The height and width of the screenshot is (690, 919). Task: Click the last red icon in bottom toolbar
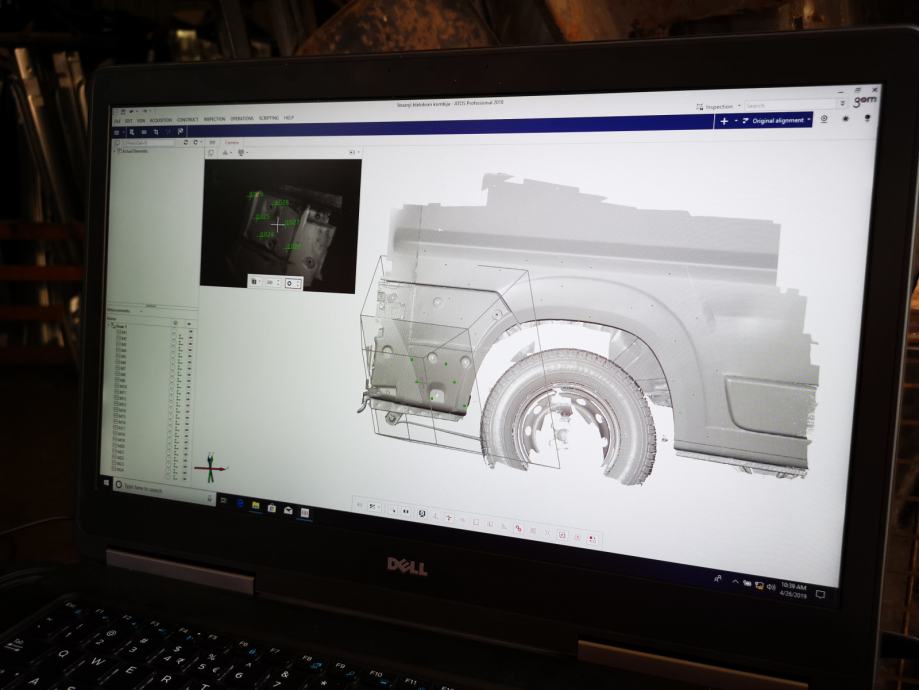593,539
